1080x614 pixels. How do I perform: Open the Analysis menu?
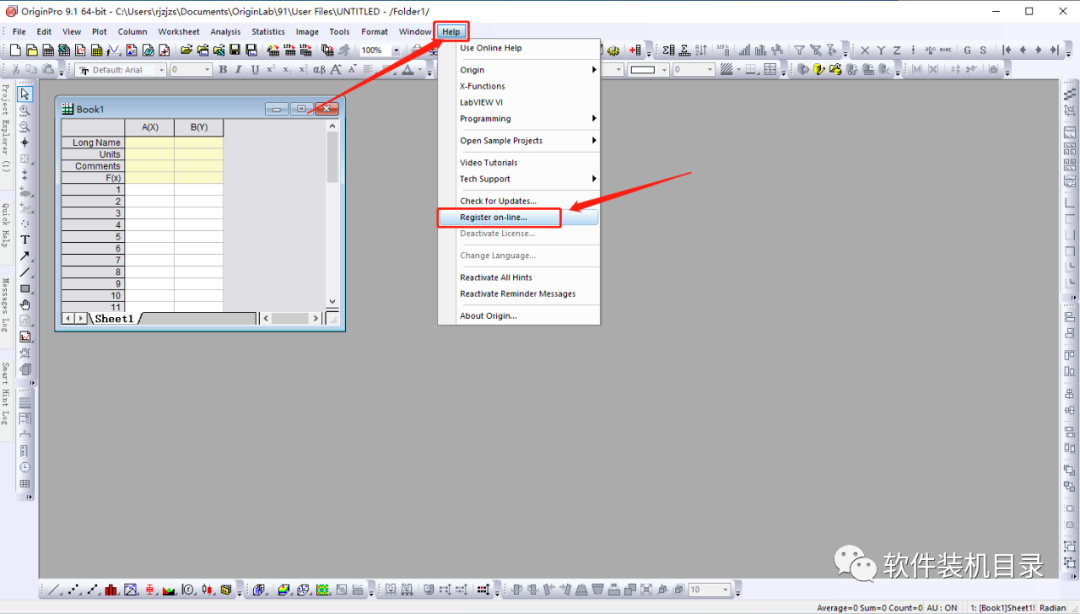(x=225, y=32)
